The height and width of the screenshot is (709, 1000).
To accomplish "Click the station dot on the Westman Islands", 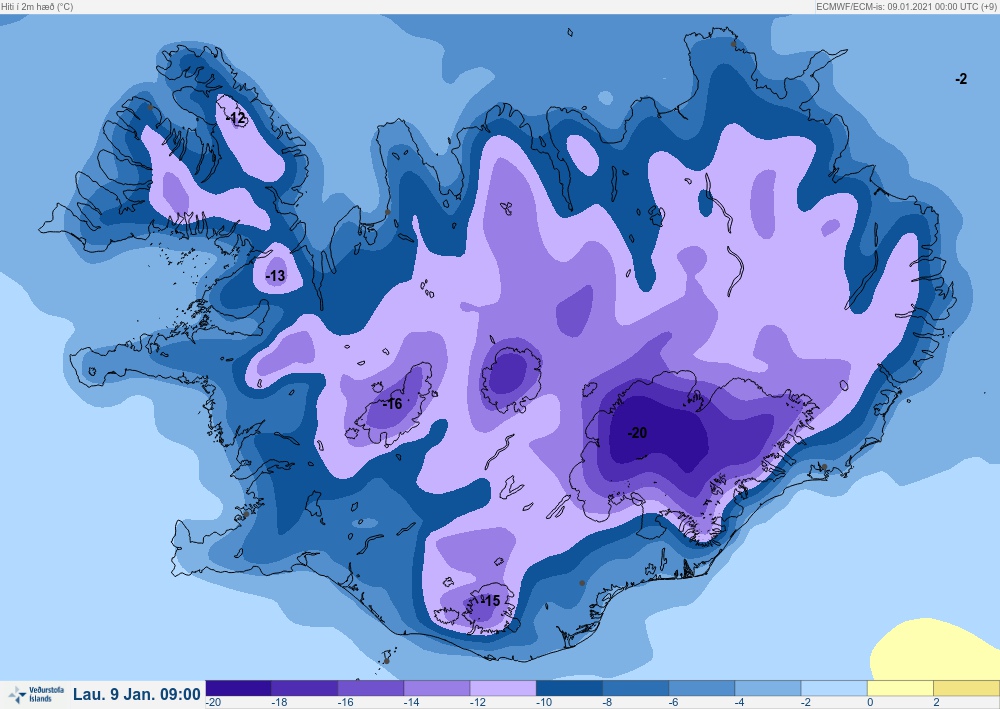I will click(x=386, y=661).
